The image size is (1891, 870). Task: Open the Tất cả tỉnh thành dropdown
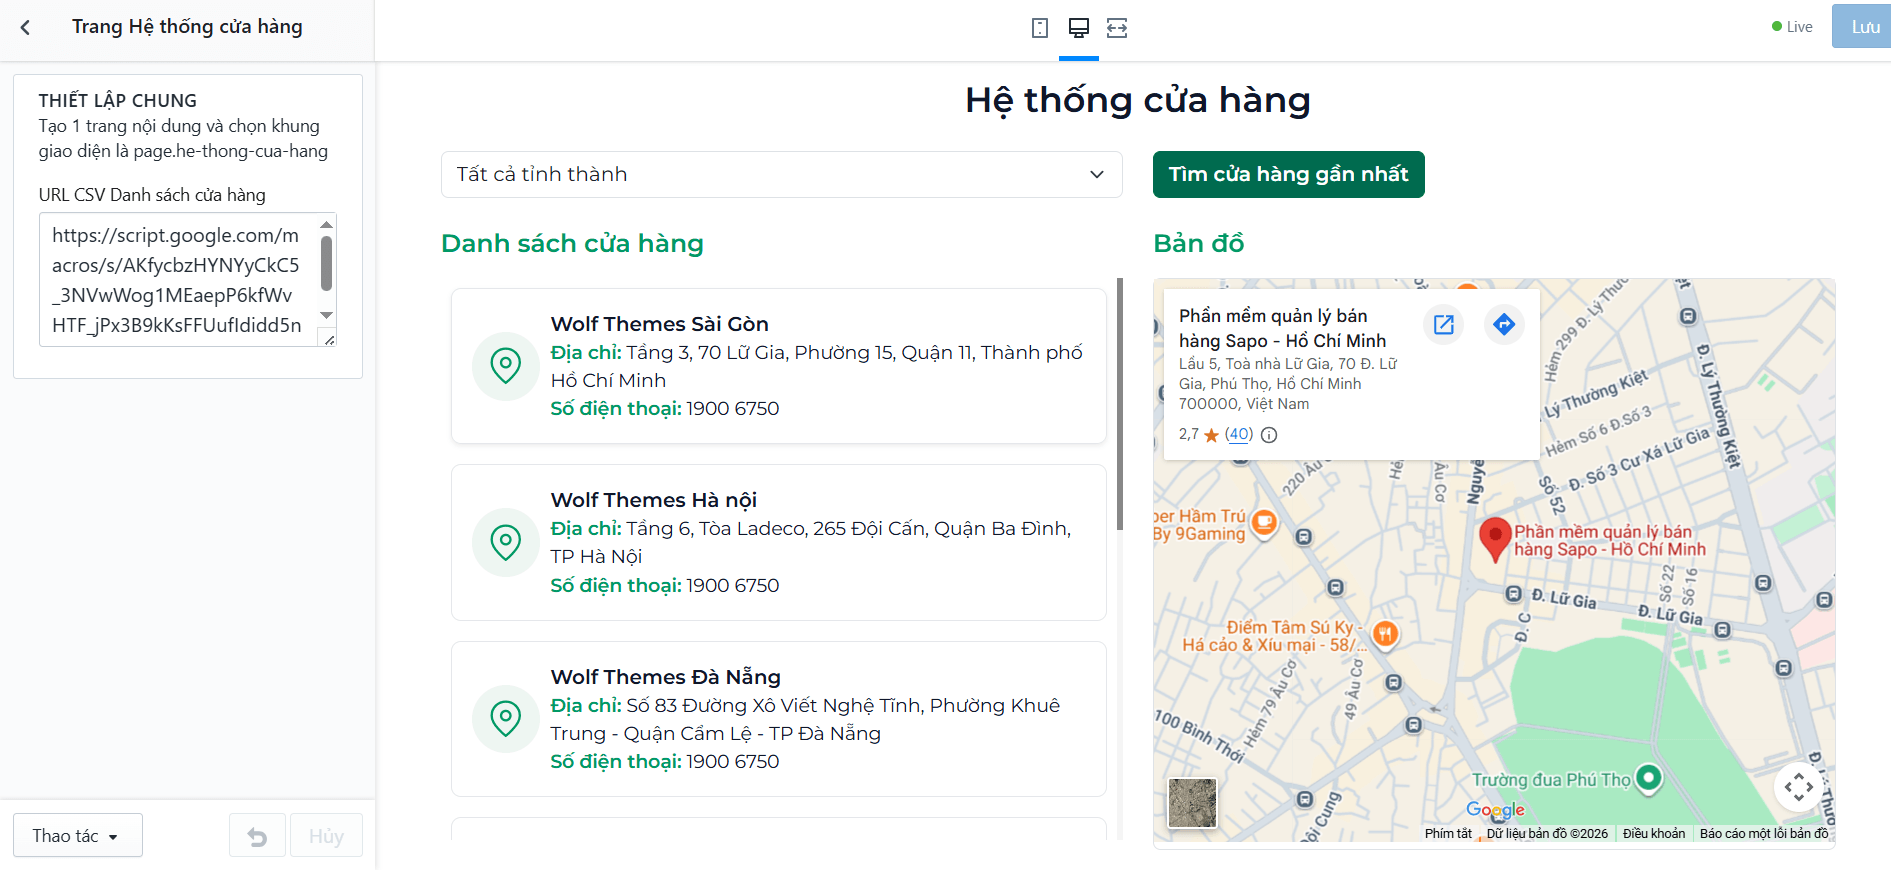(x=782, y=175)
